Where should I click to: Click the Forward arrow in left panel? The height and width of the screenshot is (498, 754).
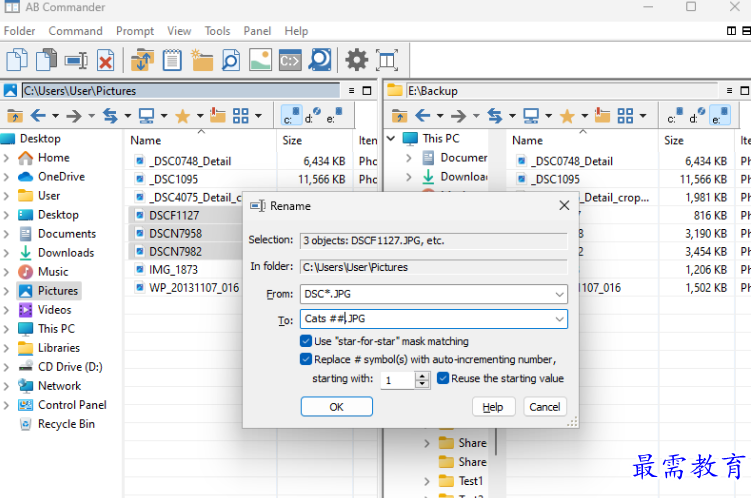pyautogui.click(x=74, y=116)
